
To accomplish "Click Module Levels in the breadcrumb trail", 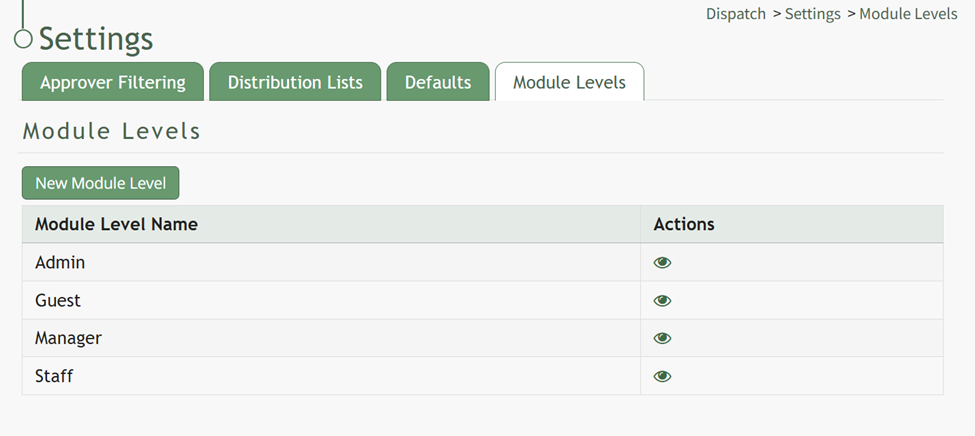I will [x=908, y=14].
